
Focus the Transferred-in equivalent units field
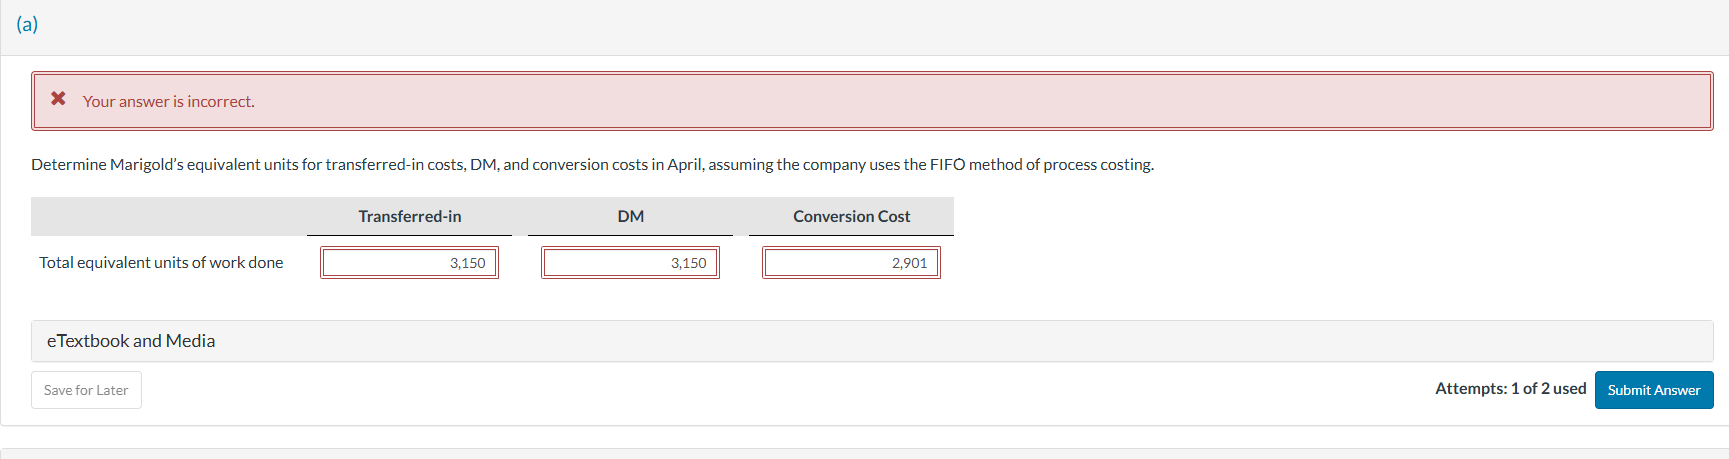pos(409,263)
